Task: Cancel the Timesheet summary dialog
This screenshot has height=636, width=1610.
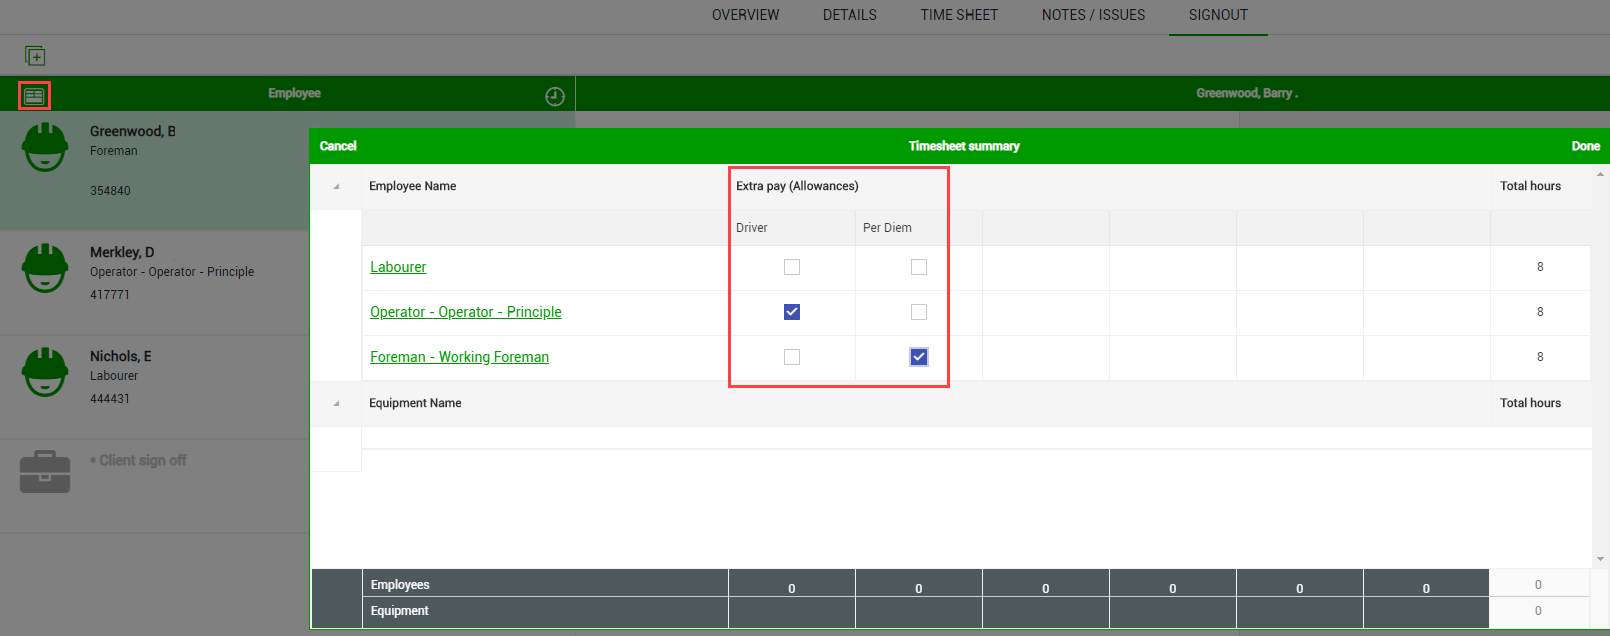Action: [338, 146]
